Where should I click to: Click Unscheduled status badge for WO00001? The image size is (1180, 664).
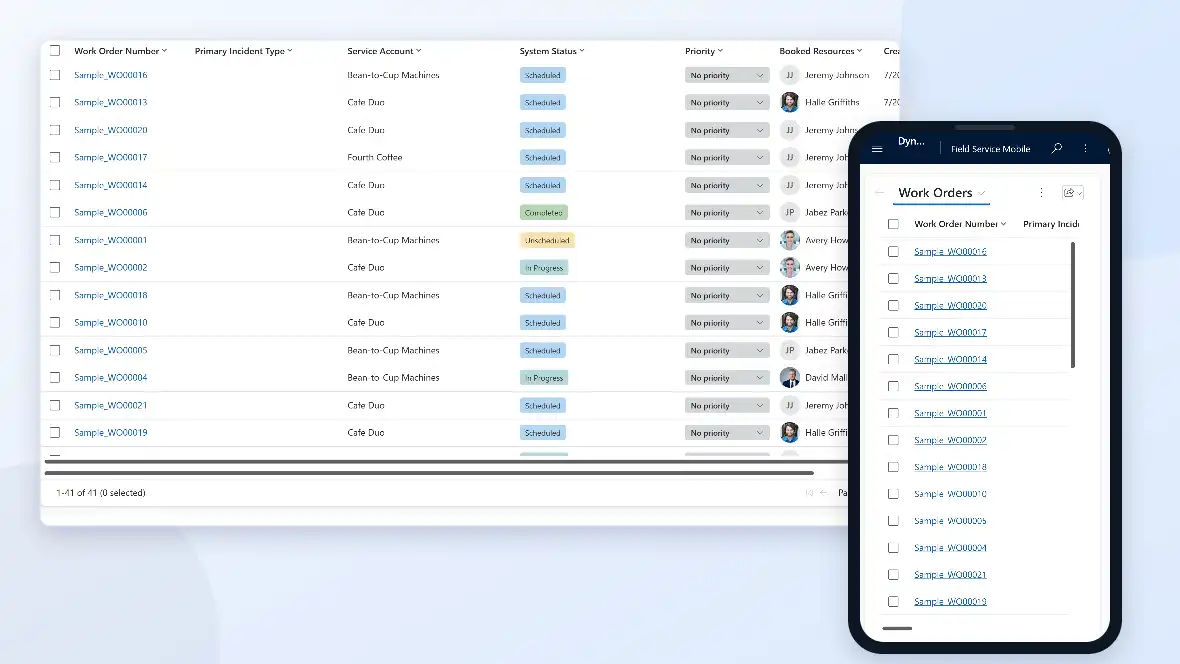pos(547,240)
